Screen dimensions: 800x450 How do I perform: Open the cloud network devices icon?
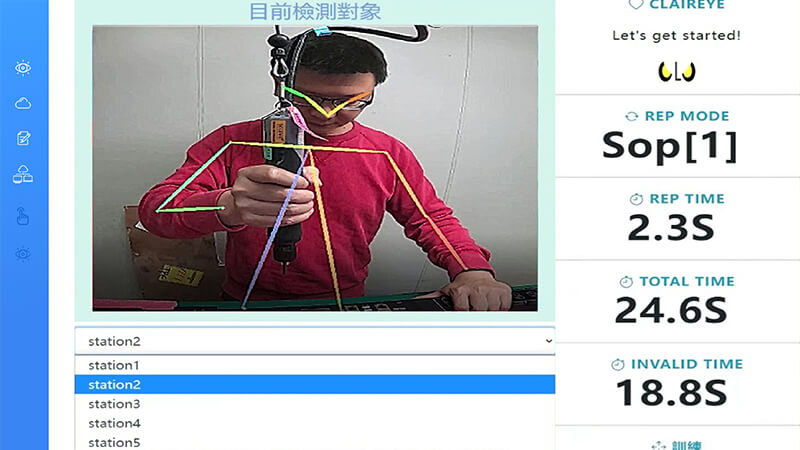(23, 174)
